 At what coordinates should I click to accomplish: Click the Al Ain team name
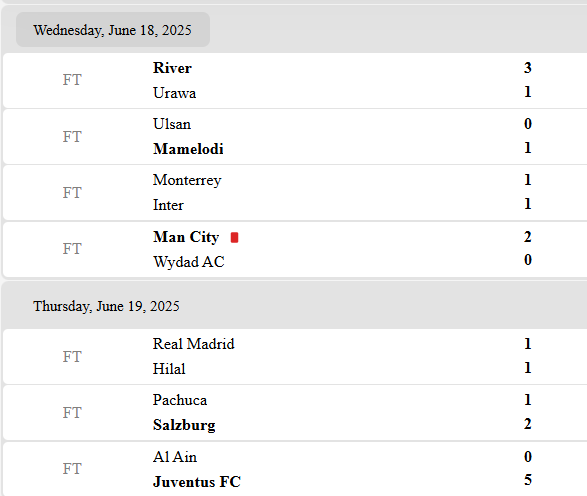[175, 457]
